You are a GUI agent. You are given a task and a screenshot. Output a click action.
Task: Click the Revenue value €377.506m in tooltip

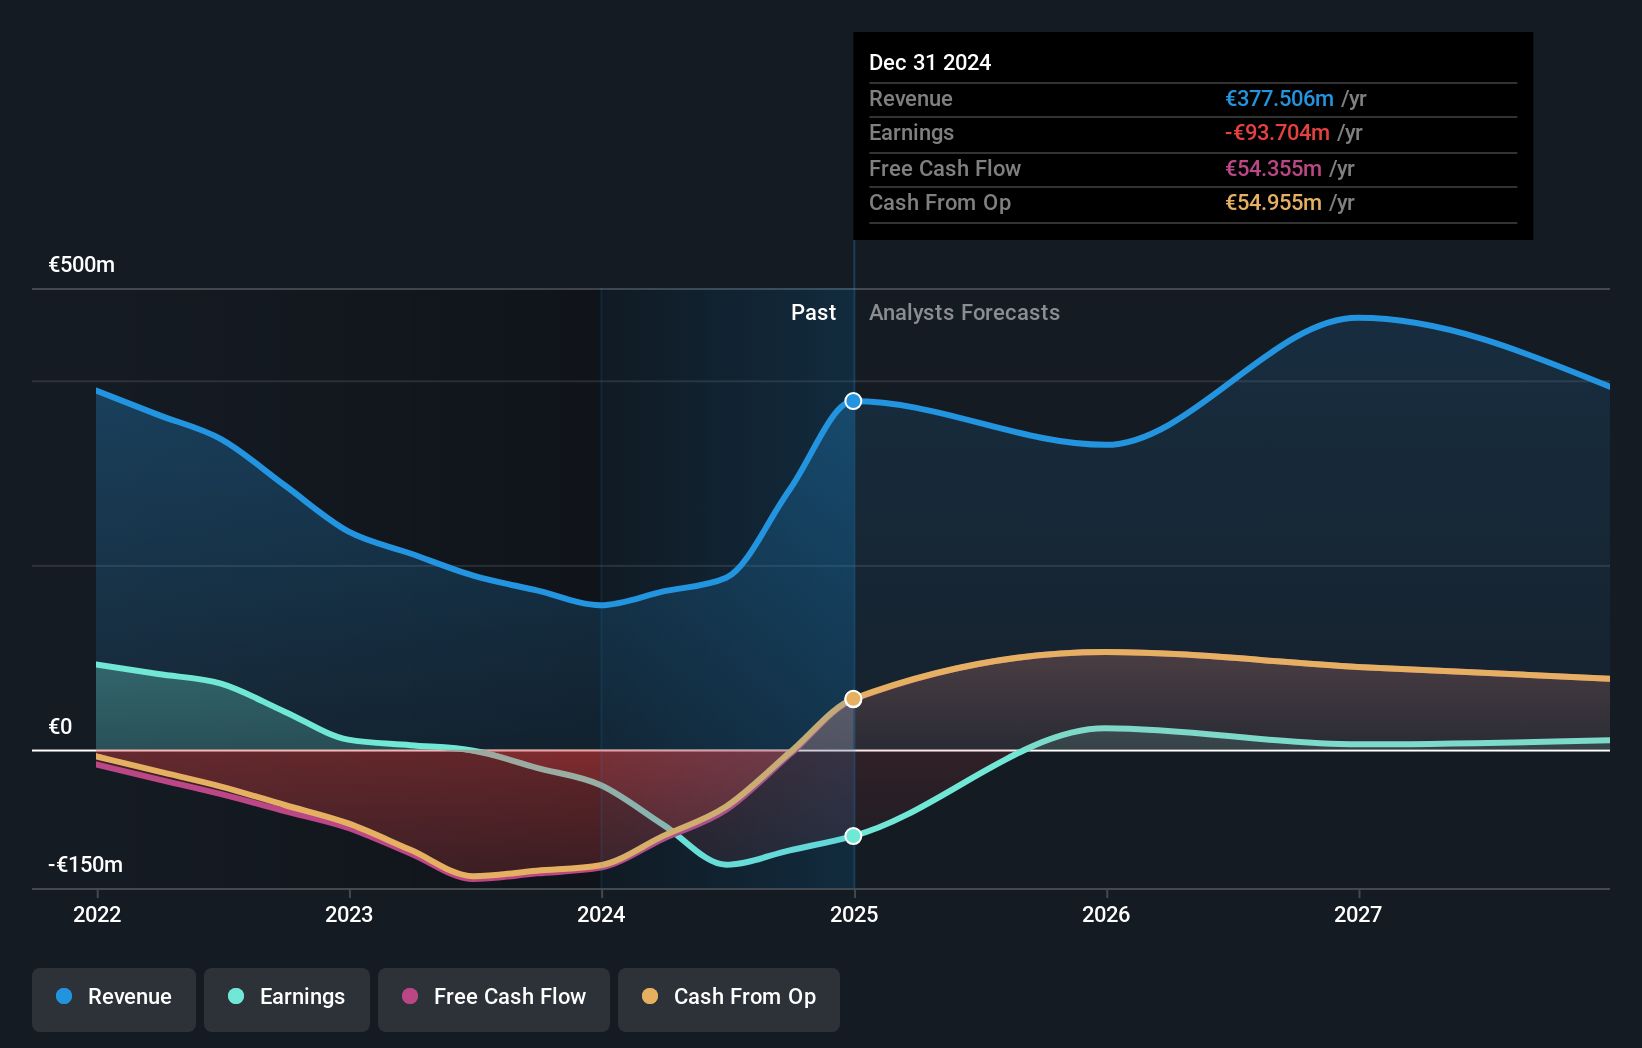(1279, 98)
